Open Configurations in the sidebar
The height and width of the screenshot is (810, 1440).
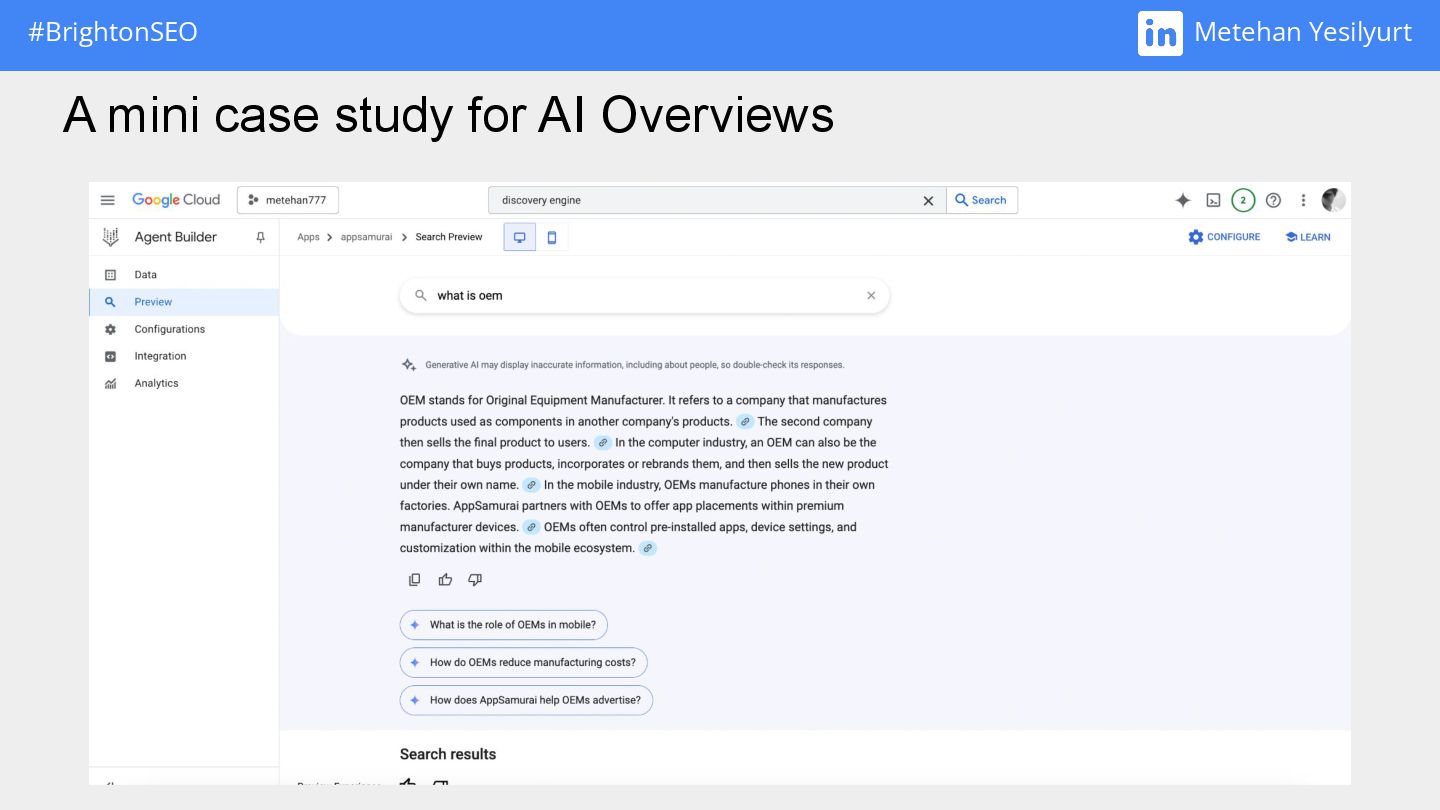click(183, 329)
